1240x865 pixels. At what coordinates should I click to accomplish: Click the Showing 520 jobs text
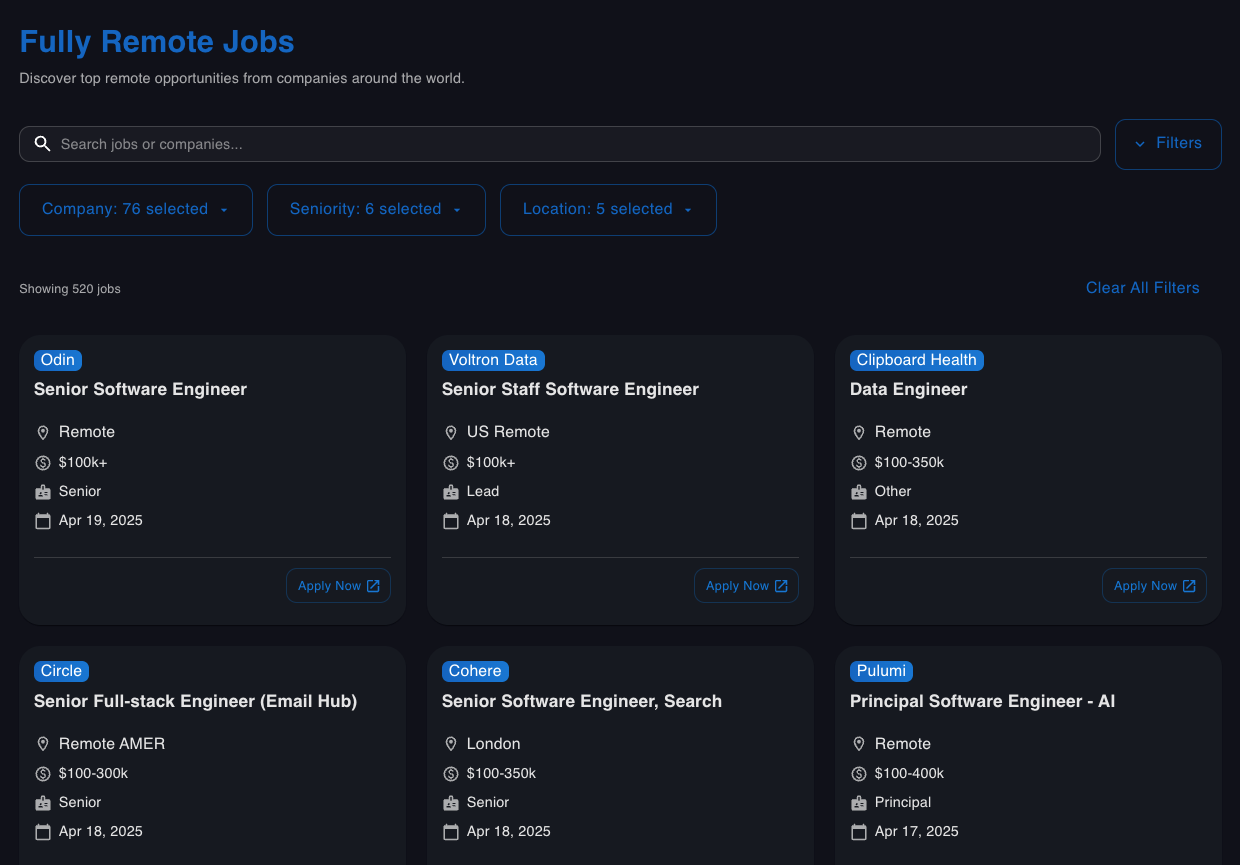pyautogui.click(x=70, y=289)
